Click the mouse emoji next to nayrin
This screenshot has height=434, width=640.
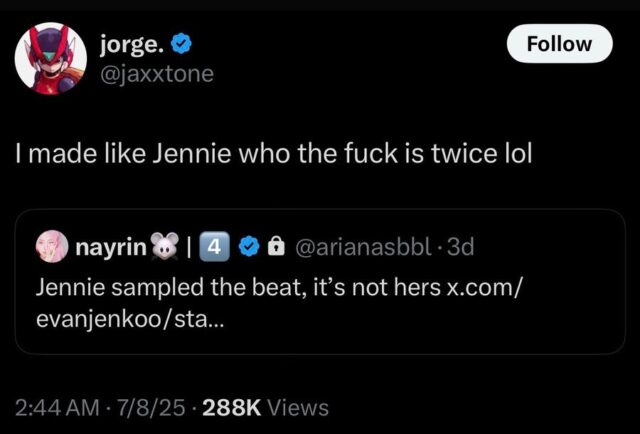click(165, 245)
